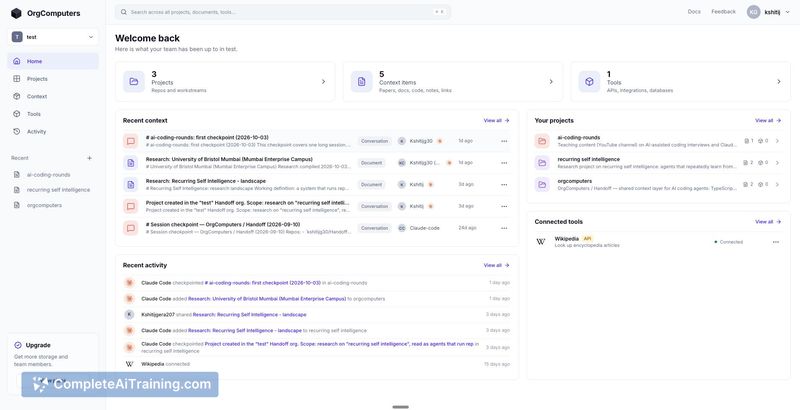Click the cube icon in Tools card
The width and height of the screenshot is (800, 410).
click(589, 82)
